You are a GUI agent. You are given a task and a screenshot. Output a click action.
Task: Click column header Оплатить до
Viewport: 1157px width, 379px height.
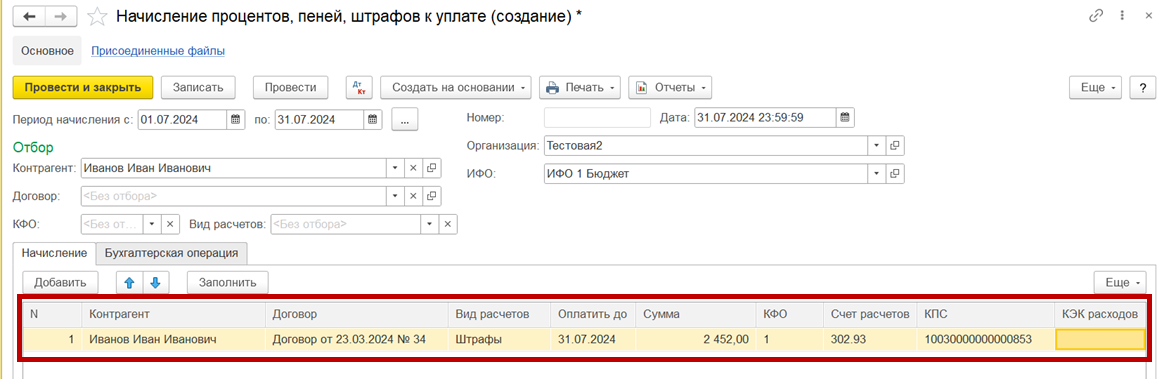pos(593,314)
